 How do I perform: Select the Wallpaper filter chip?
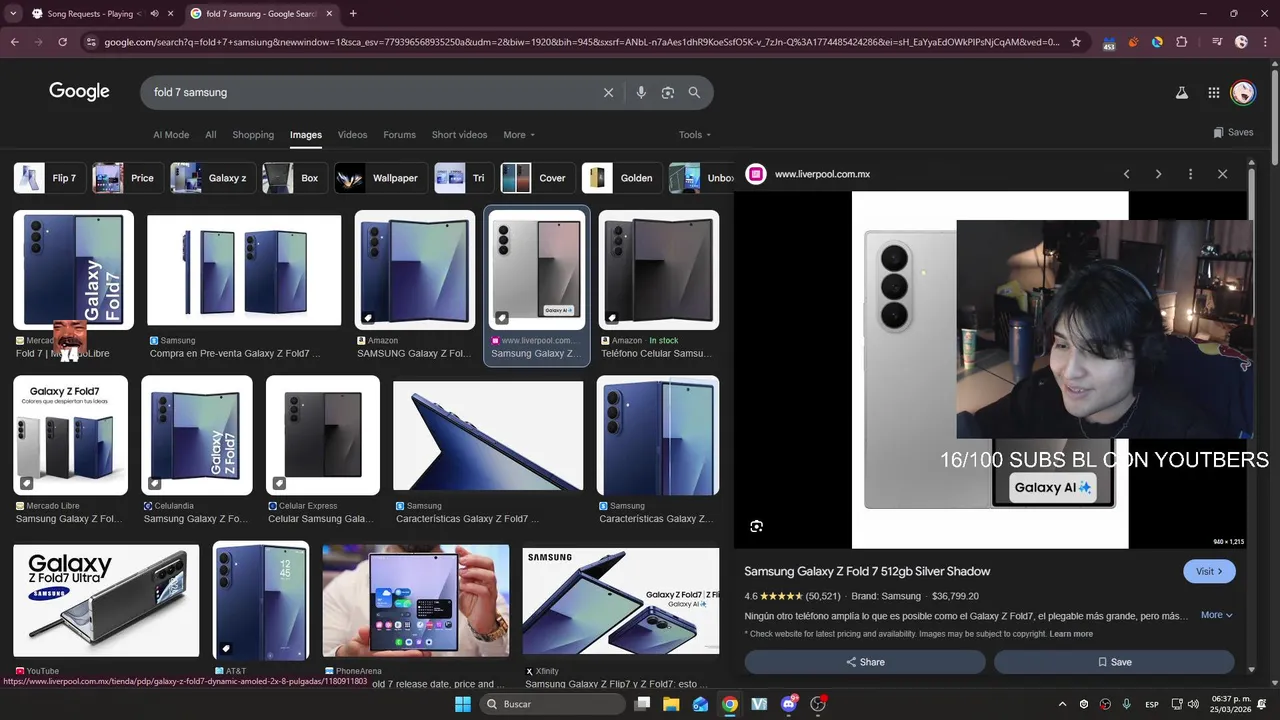click(380, 178)
